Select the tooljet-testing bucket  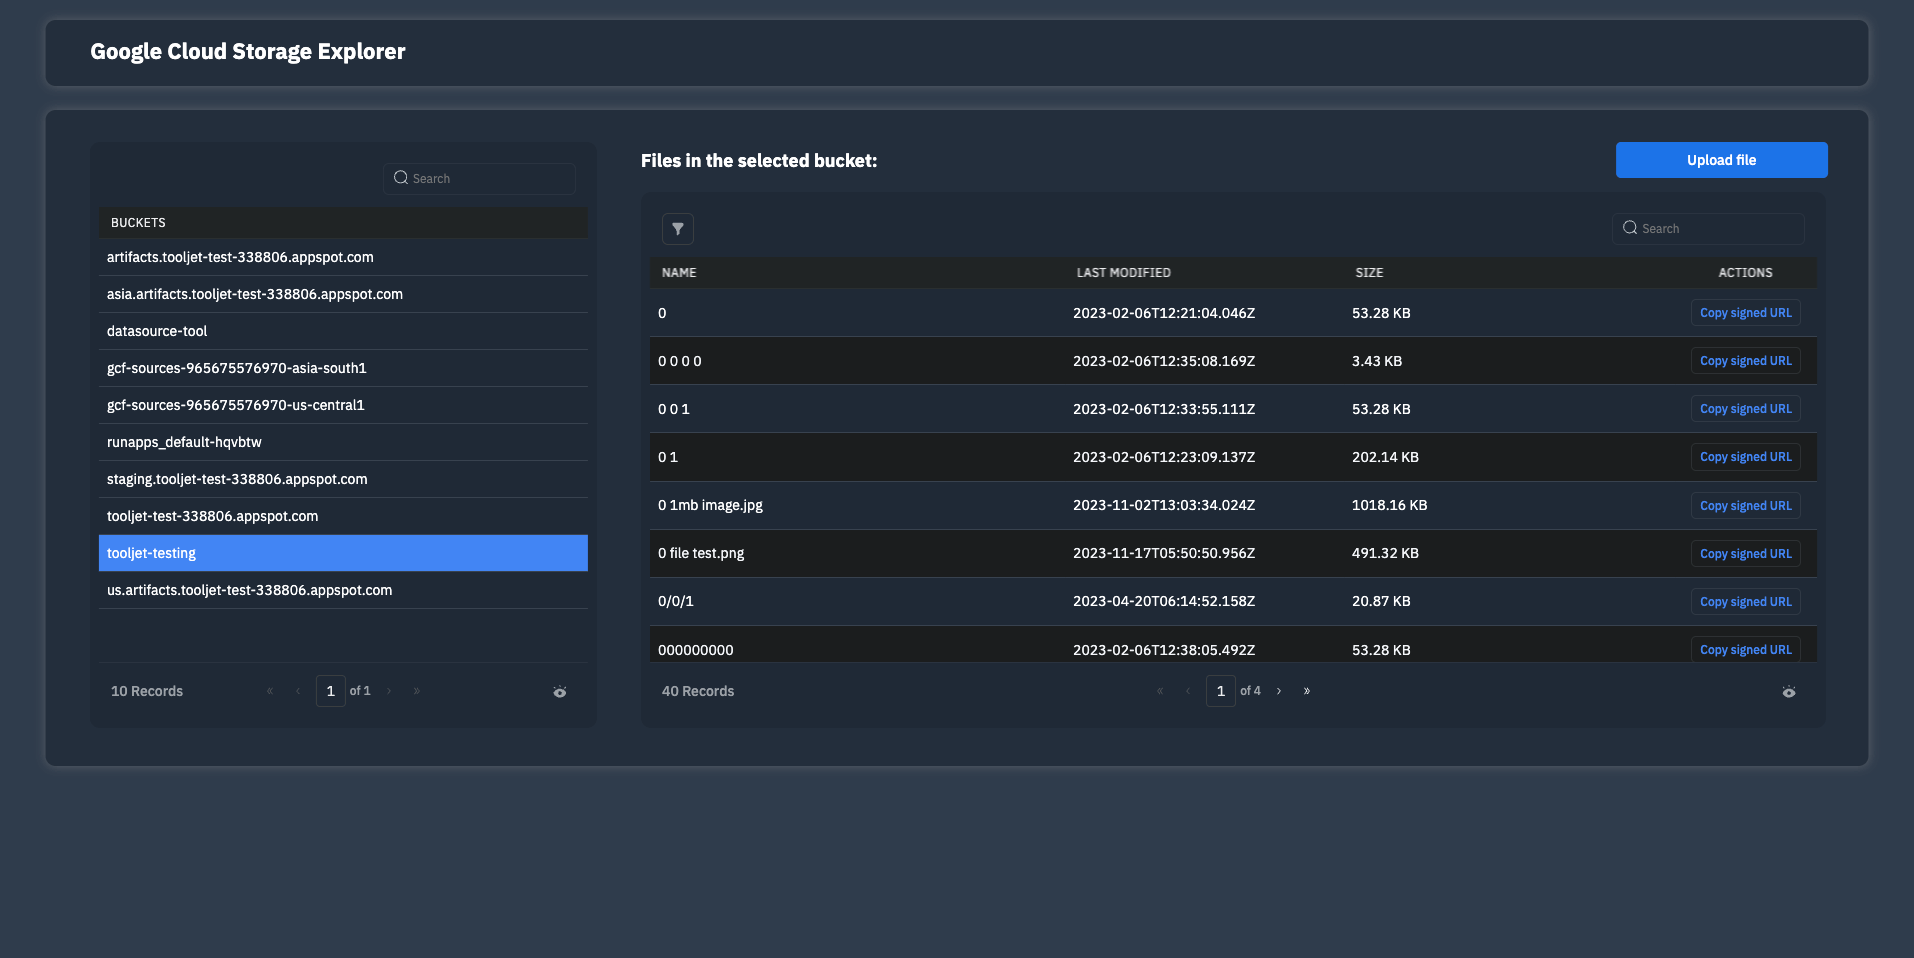tap(151, 553)
